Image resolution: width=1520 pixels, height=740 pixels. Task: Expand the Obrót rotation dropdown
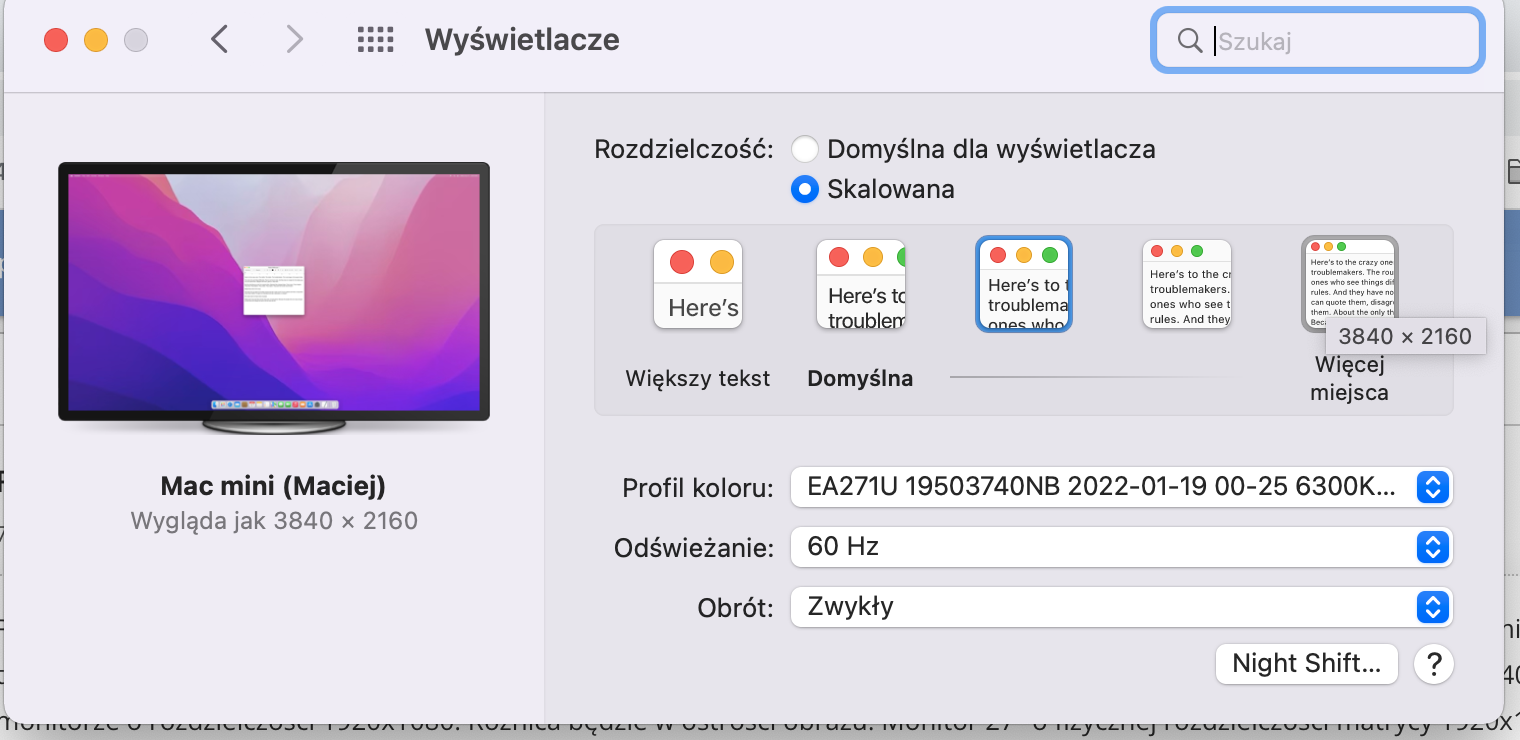[x=1121, y=607]
